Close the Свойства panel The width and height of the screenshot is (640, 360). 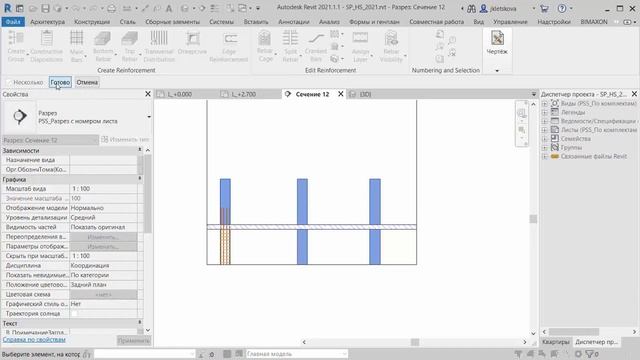coord(148,94)
